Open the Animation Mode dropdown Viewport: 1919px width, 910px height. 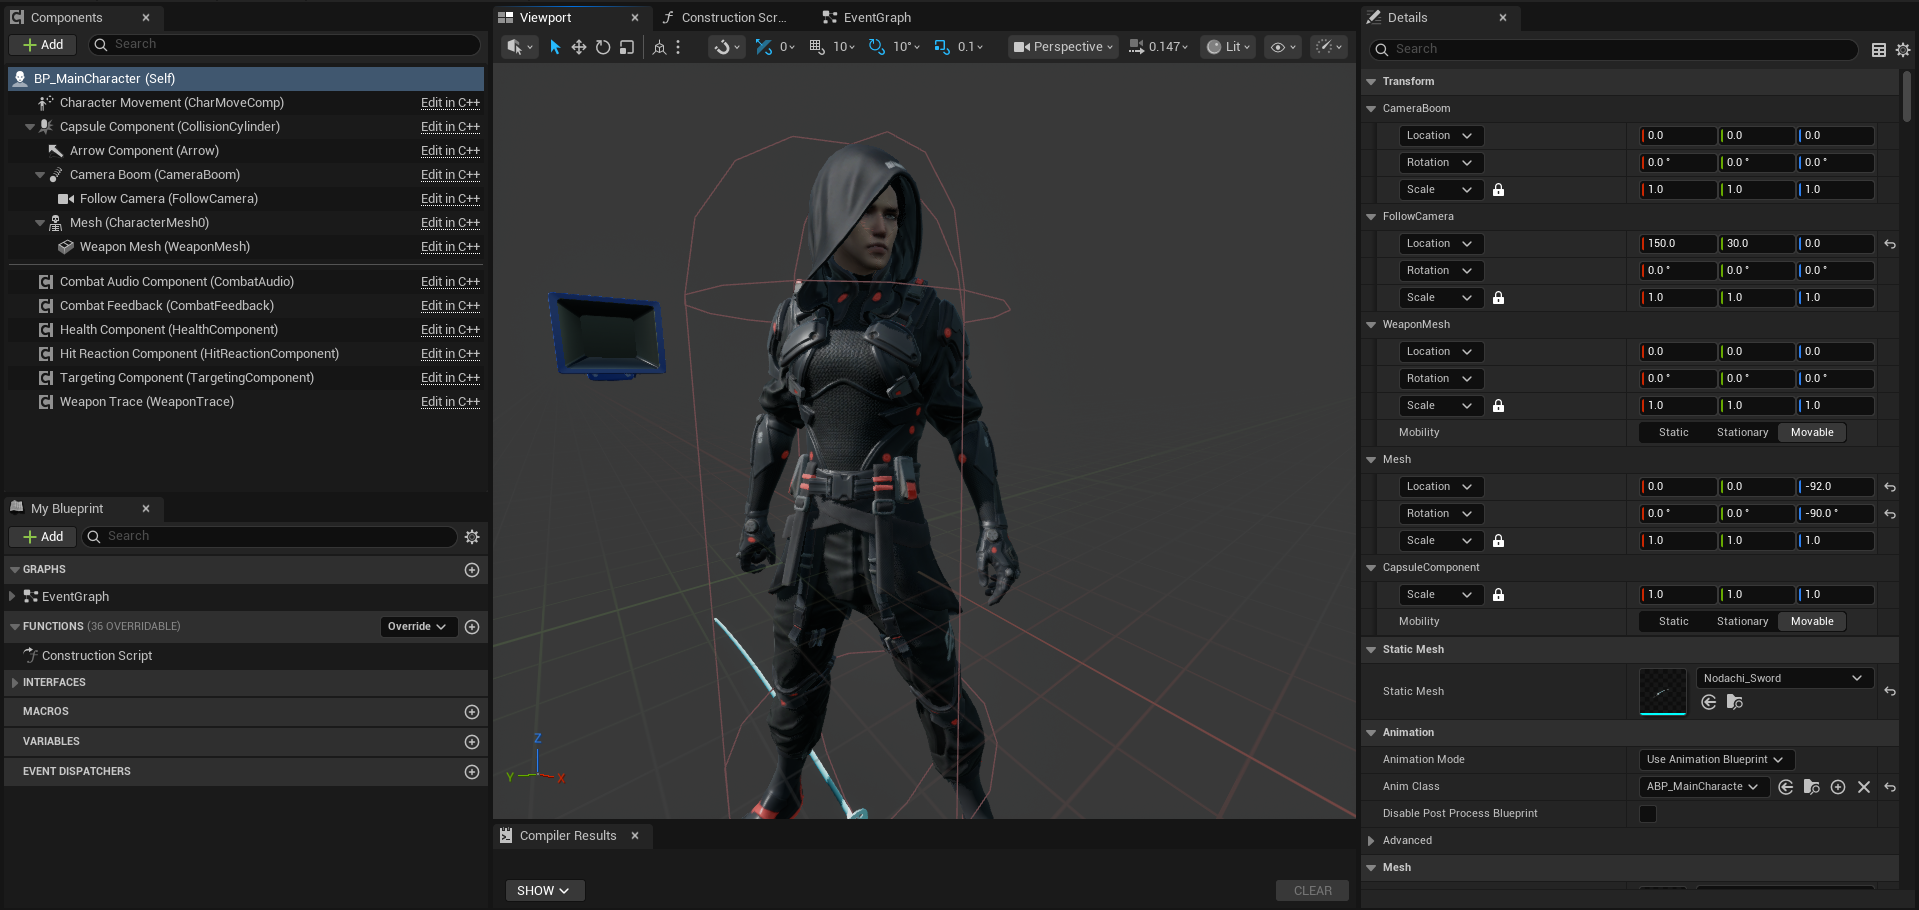click(1715, 760)
